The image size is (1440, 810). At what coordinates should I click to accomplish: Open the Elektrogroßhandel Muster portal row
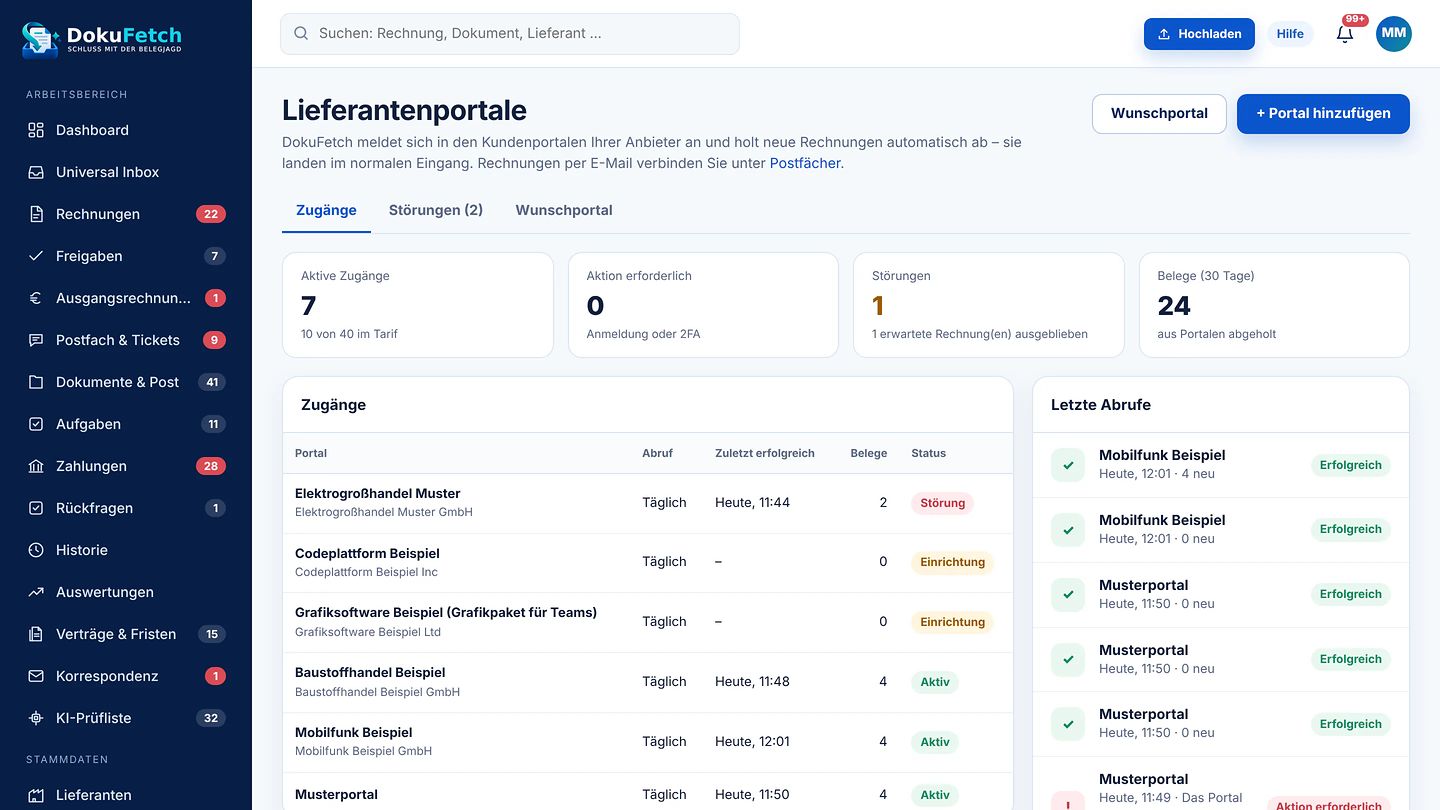[x=648, y=503]
